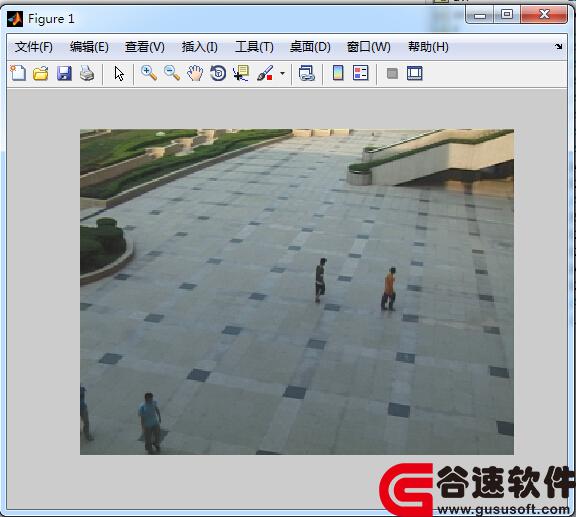Image resolution: width=576 pixels, height=517 pixels.
Task: Activate the Zoom In magnifier tool
Action: [149, 73]
